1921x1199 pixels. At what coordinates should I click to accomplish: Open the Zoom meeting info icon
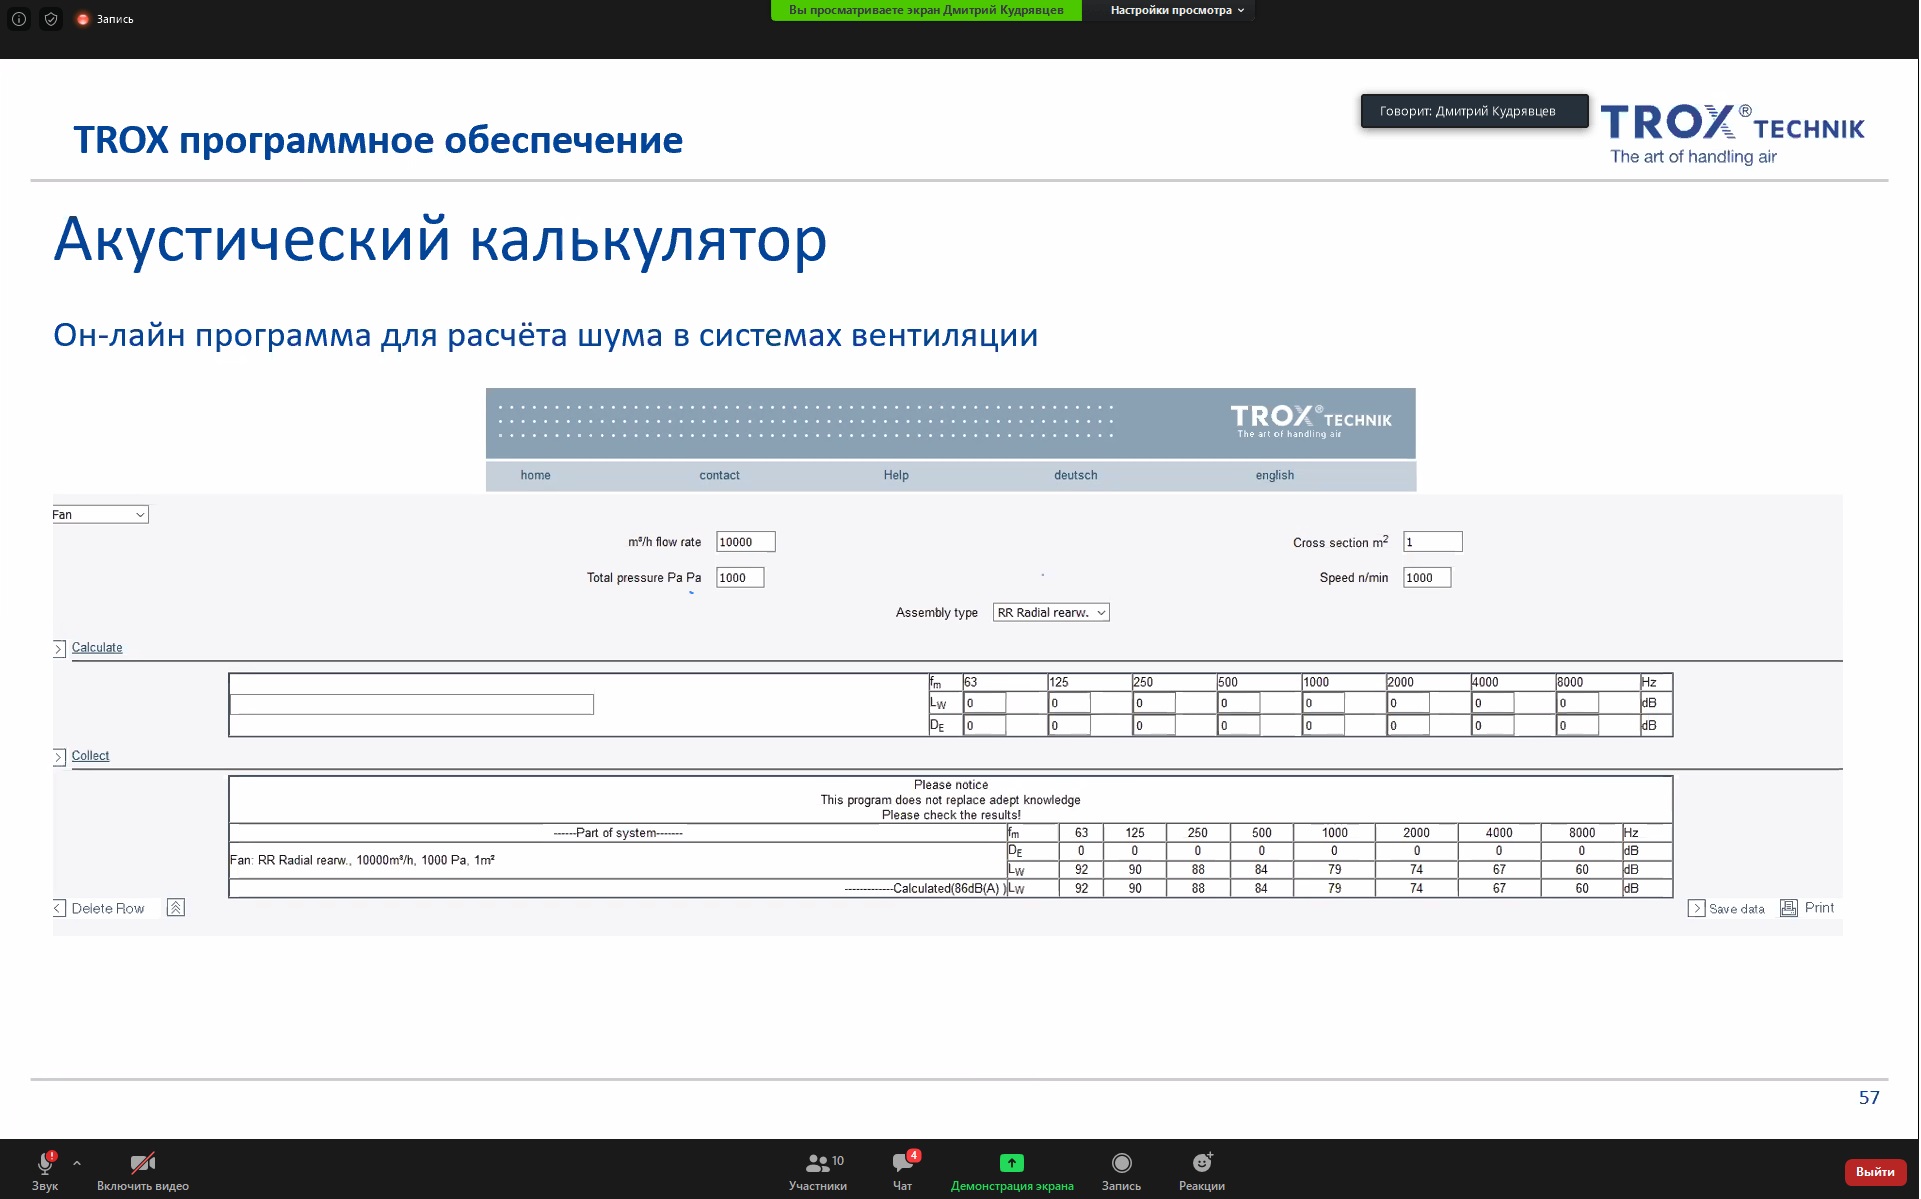tap(19, 19)
